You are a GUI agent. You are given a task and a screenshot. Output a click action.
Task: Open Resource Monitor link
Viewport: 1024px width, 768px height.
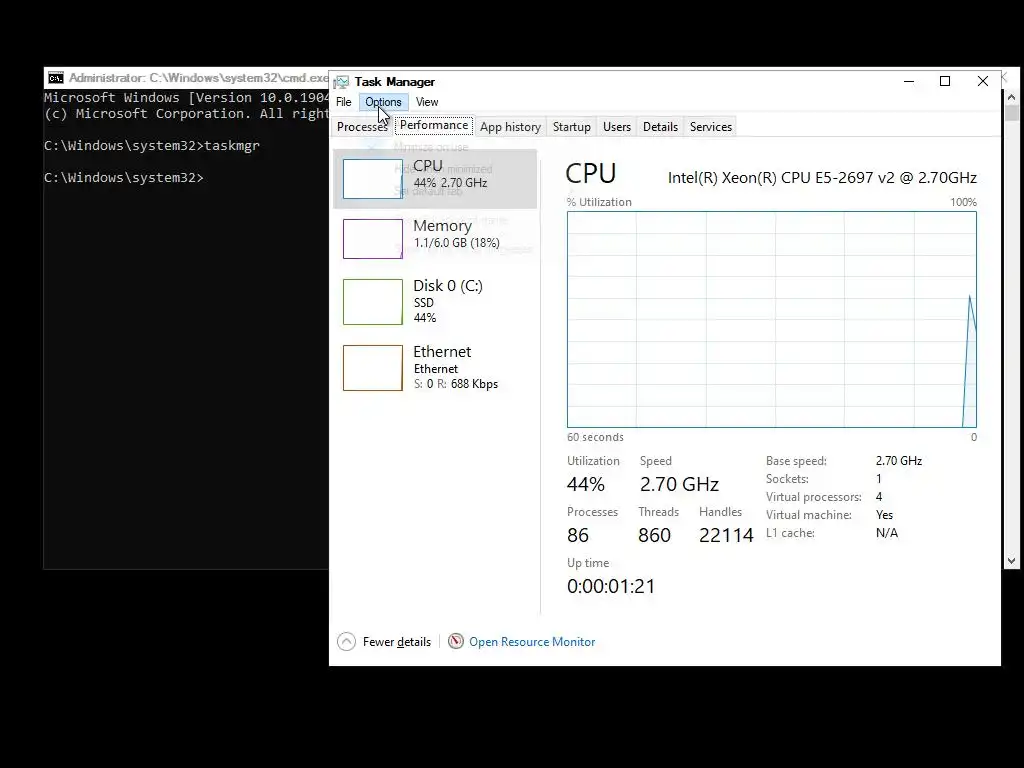pos(532,642)
